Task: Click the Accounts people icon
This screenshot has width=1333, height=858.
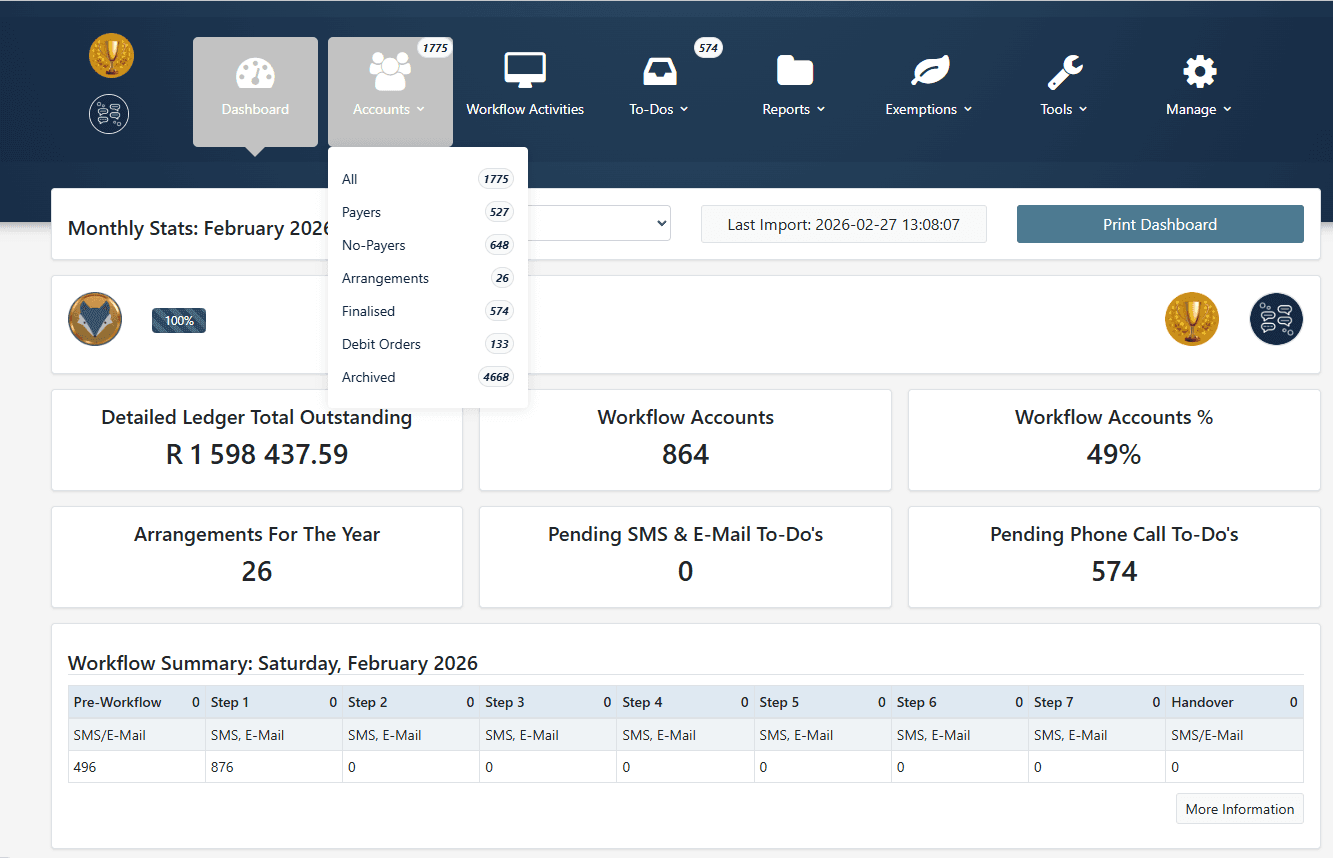Action: [390, 72]
